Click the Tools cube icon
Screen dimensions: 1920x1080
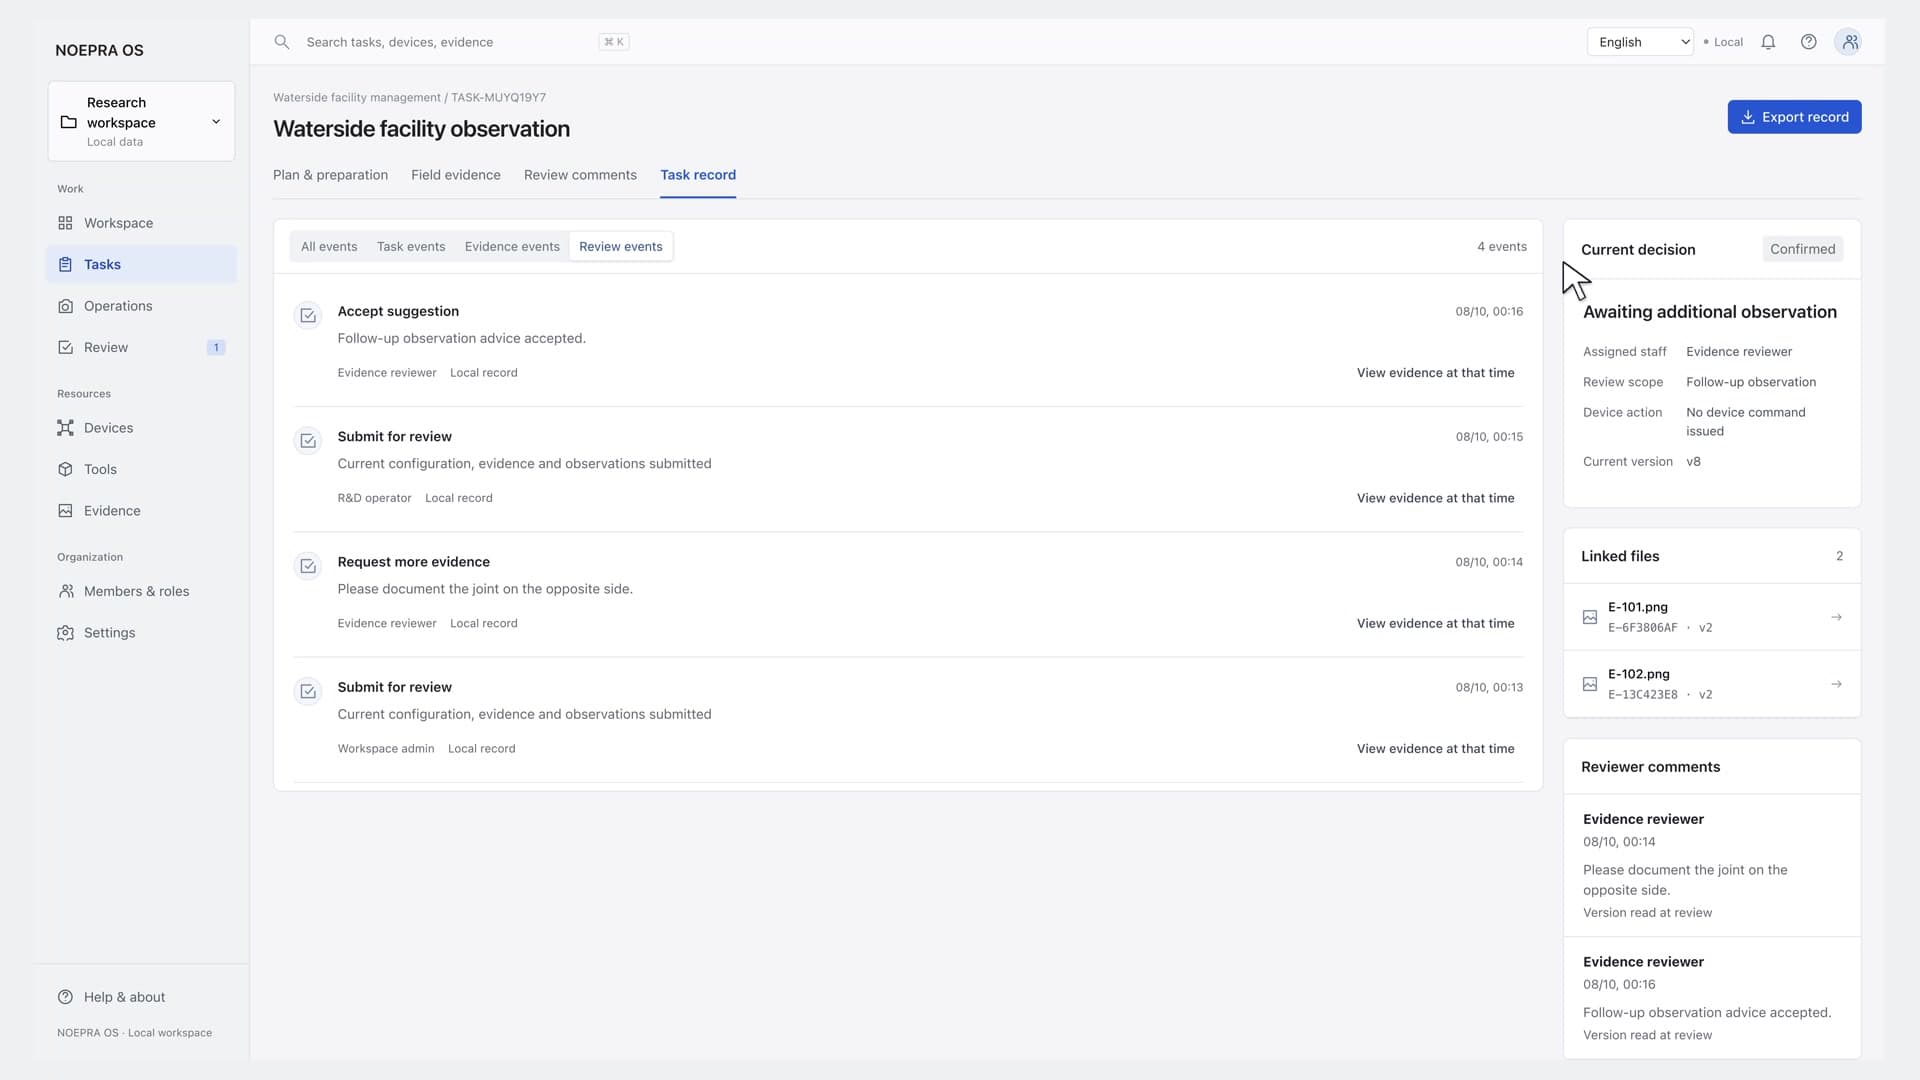[65, 469]
